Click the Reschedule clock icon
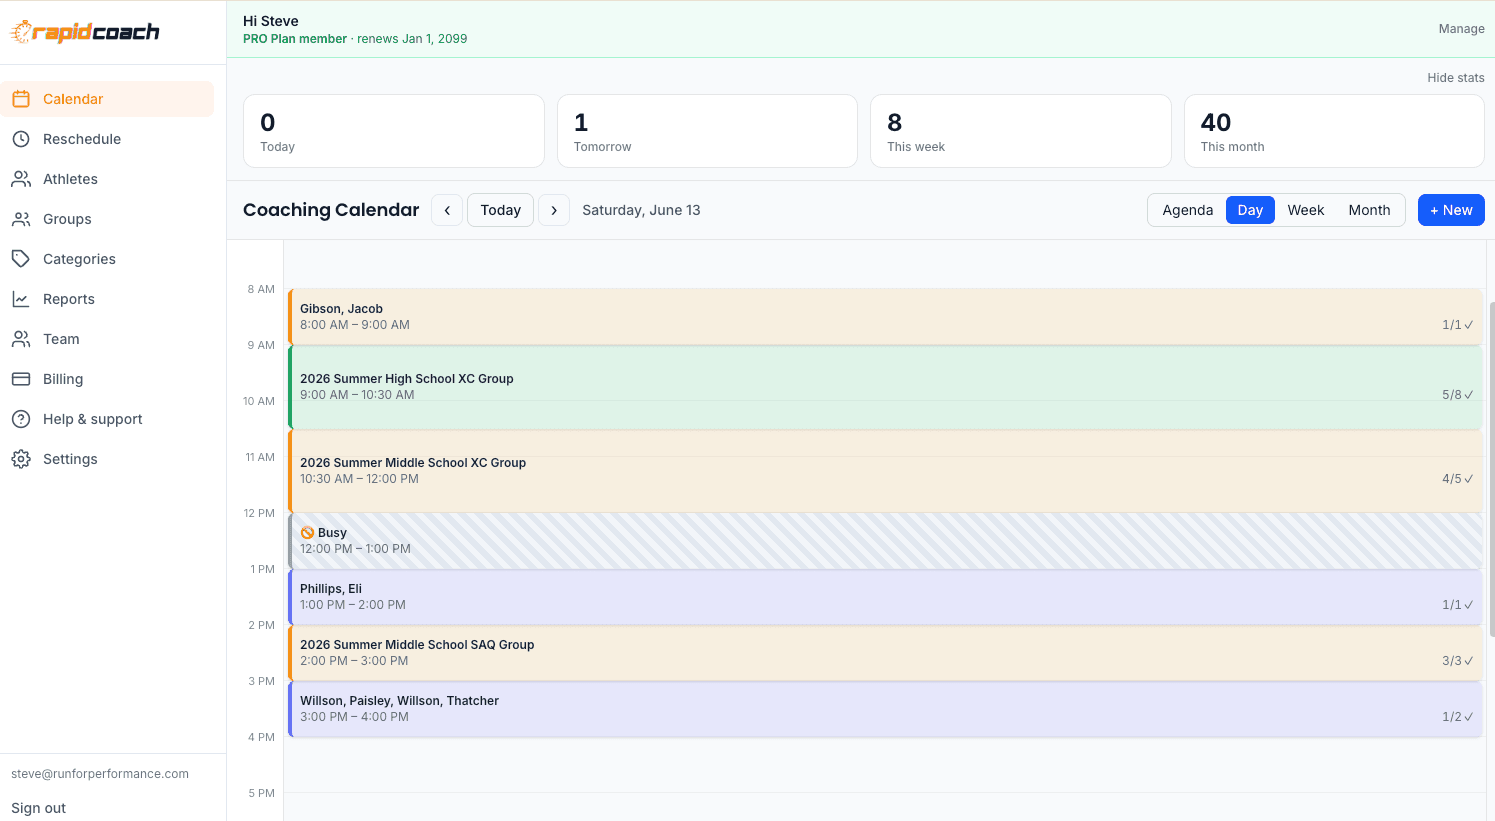The image size is (1495, 821). click(21, 139)
